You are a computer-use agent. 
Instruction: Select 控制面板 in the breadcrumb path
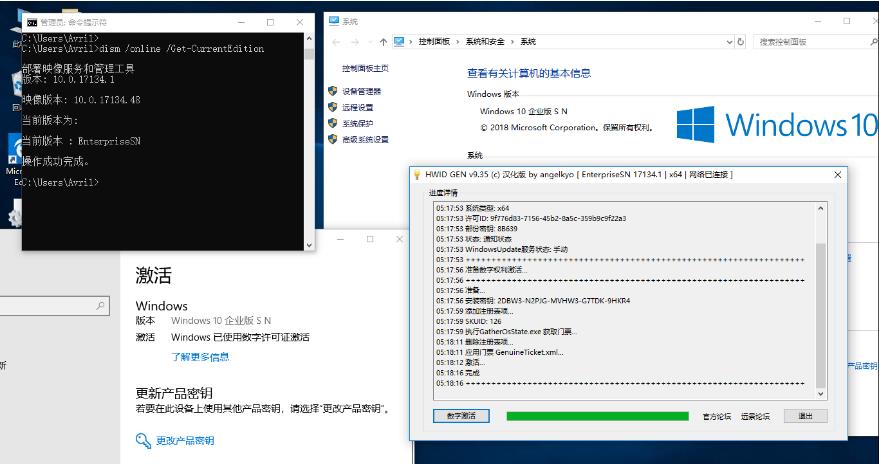tap(435, 42)
